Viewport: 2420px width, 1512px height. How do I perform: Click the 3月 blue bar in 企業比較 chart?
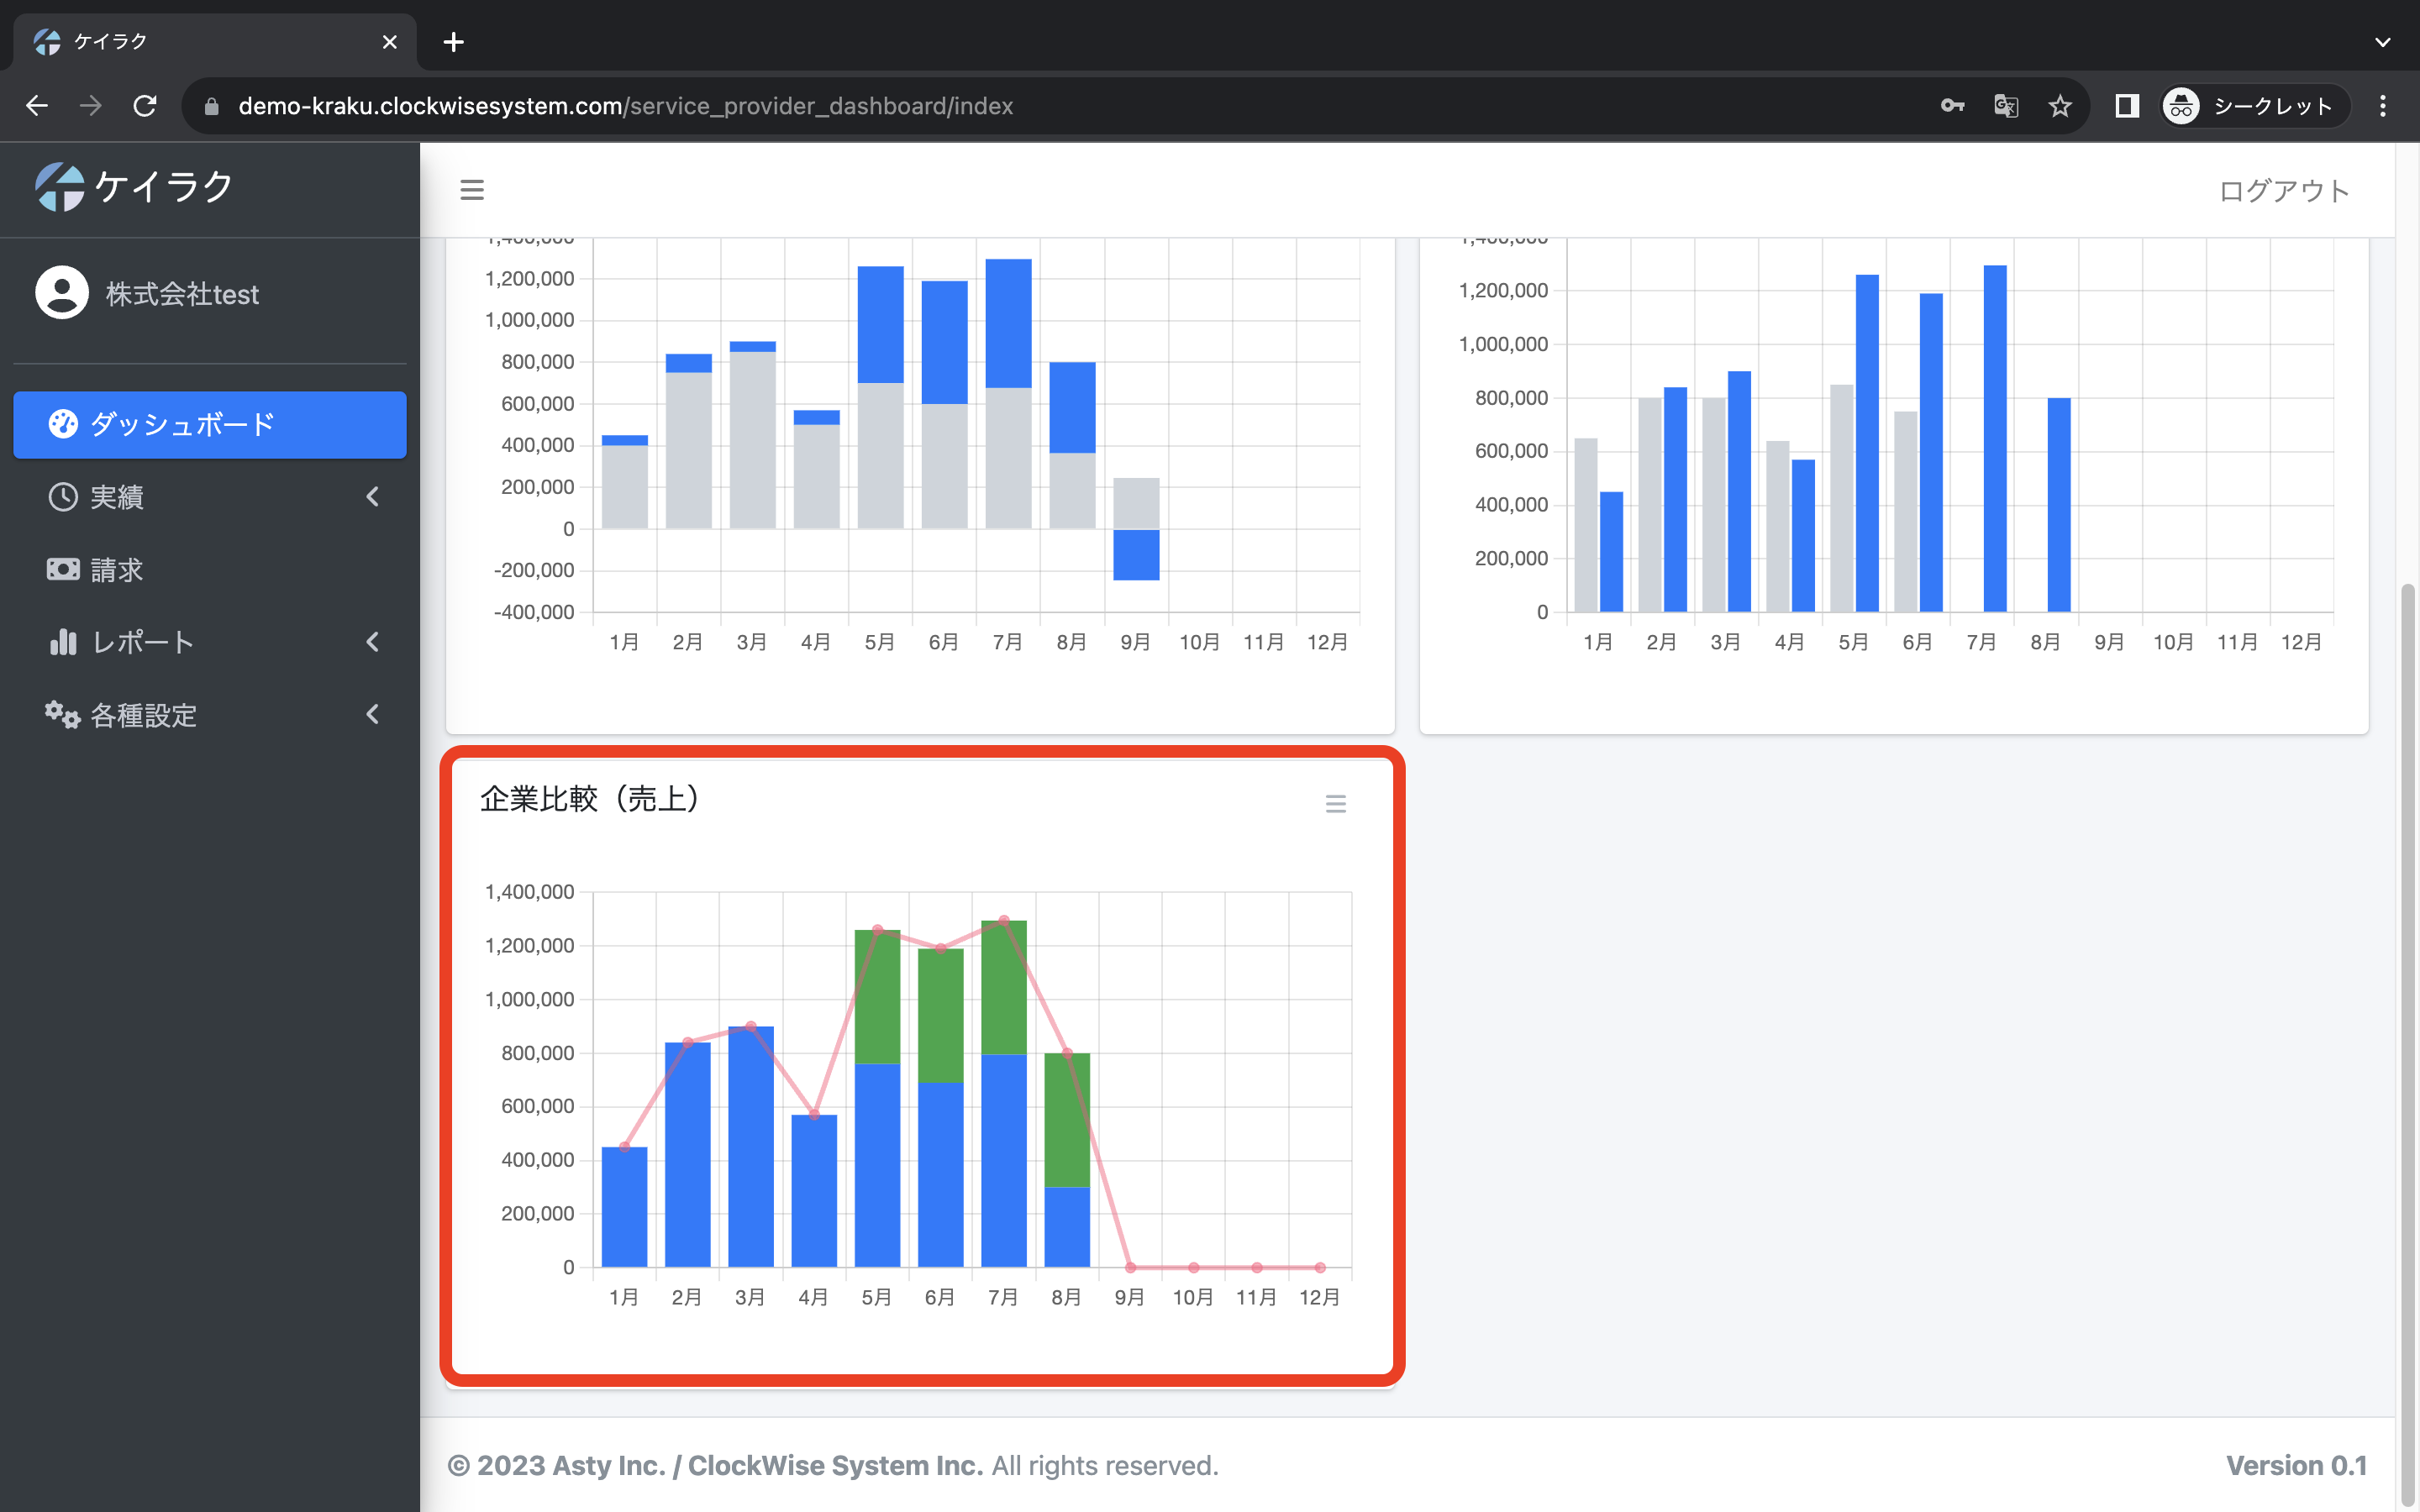click(x=750, y=1146)
